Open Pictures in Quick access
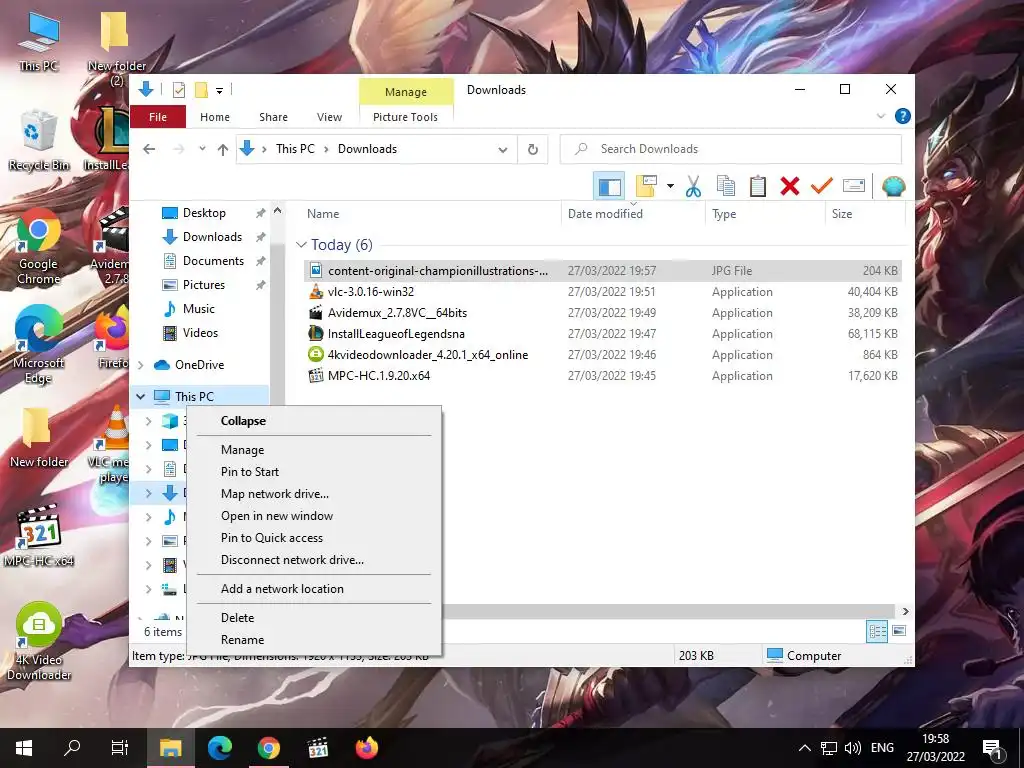1024x768 pixels. (204, 285)
